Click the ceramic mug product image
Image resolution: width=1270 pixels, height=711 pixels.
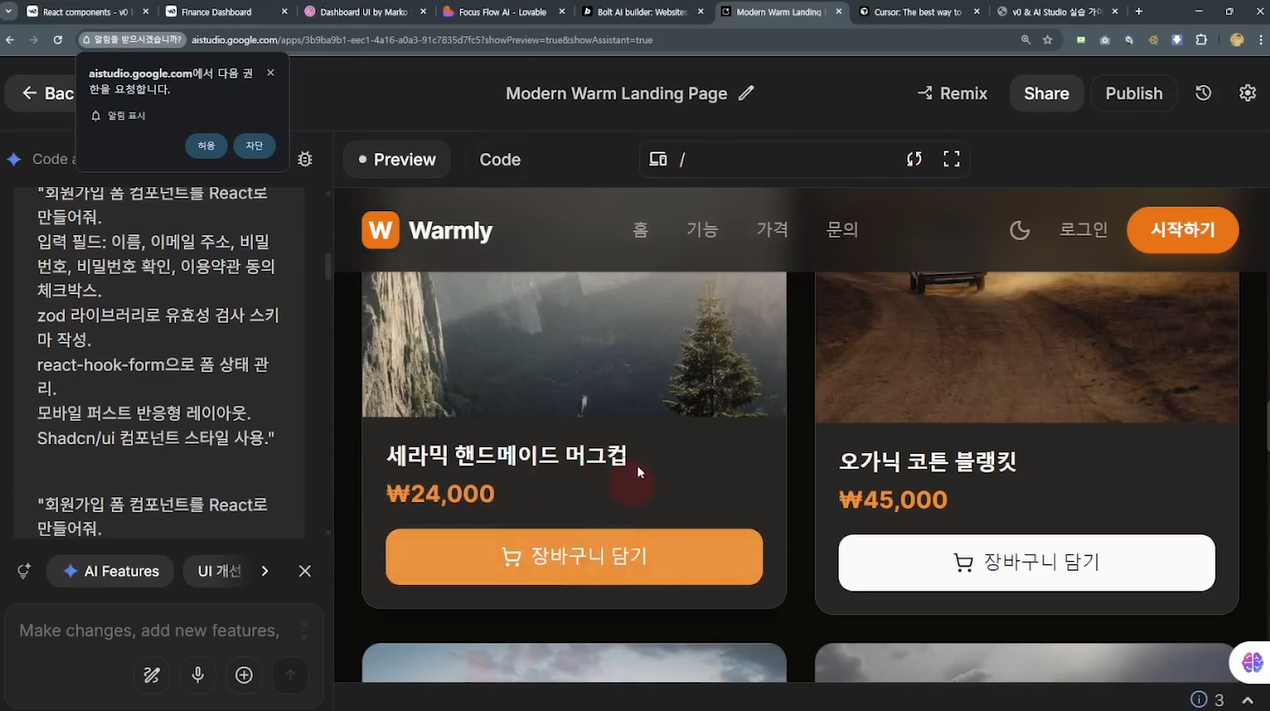point(574,344)
